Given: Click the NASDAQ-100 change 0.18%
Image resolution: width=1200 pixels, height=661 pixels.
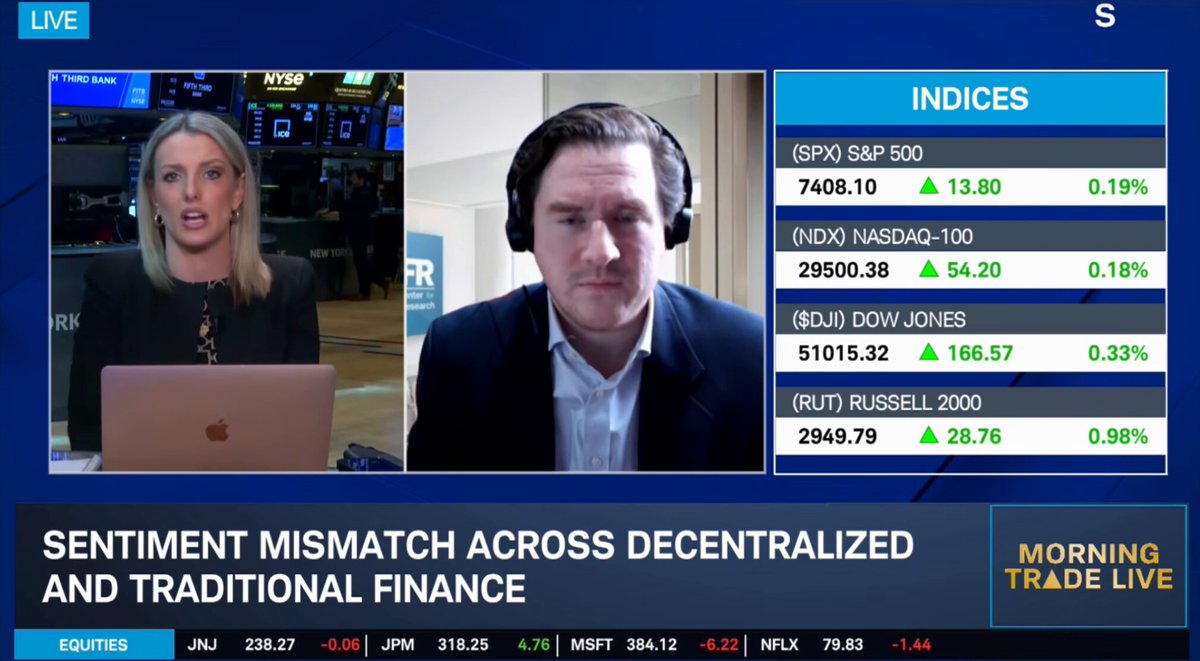Looking at the screenshot, I should [x=1118, y=270].
